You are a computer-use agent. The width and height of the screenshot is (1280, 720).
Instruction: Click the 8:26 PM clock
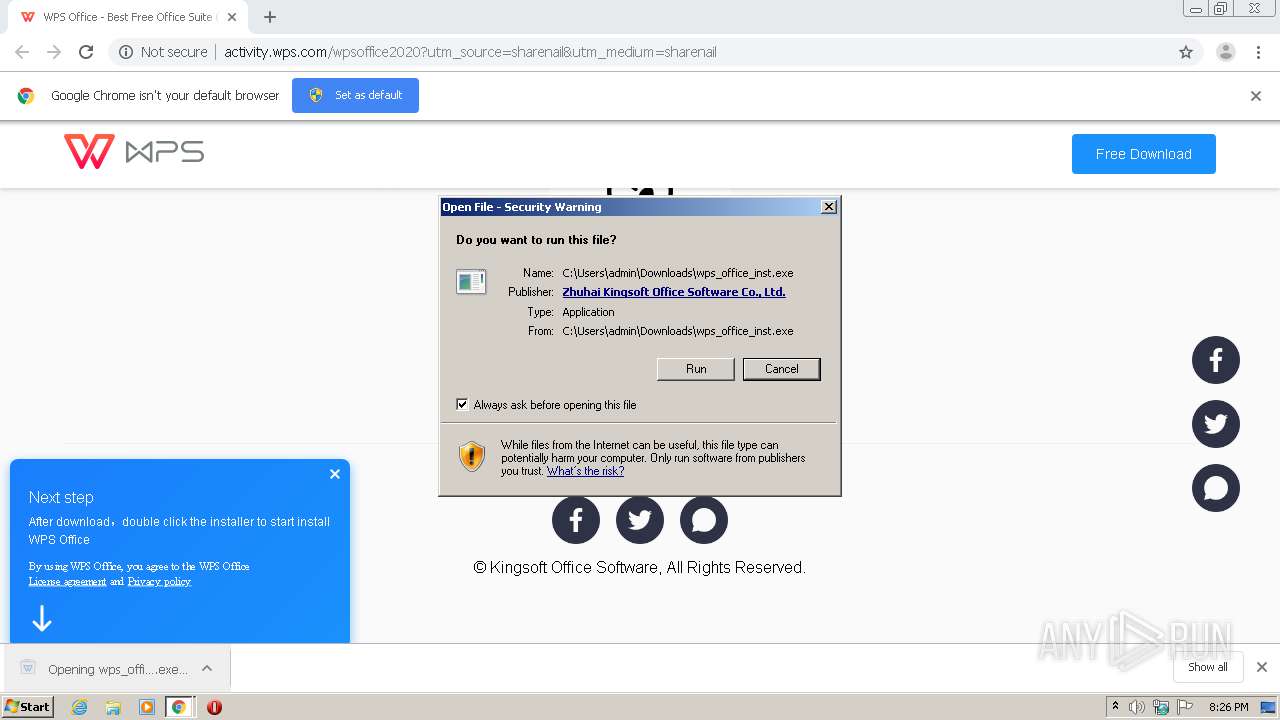(1228, 707)
